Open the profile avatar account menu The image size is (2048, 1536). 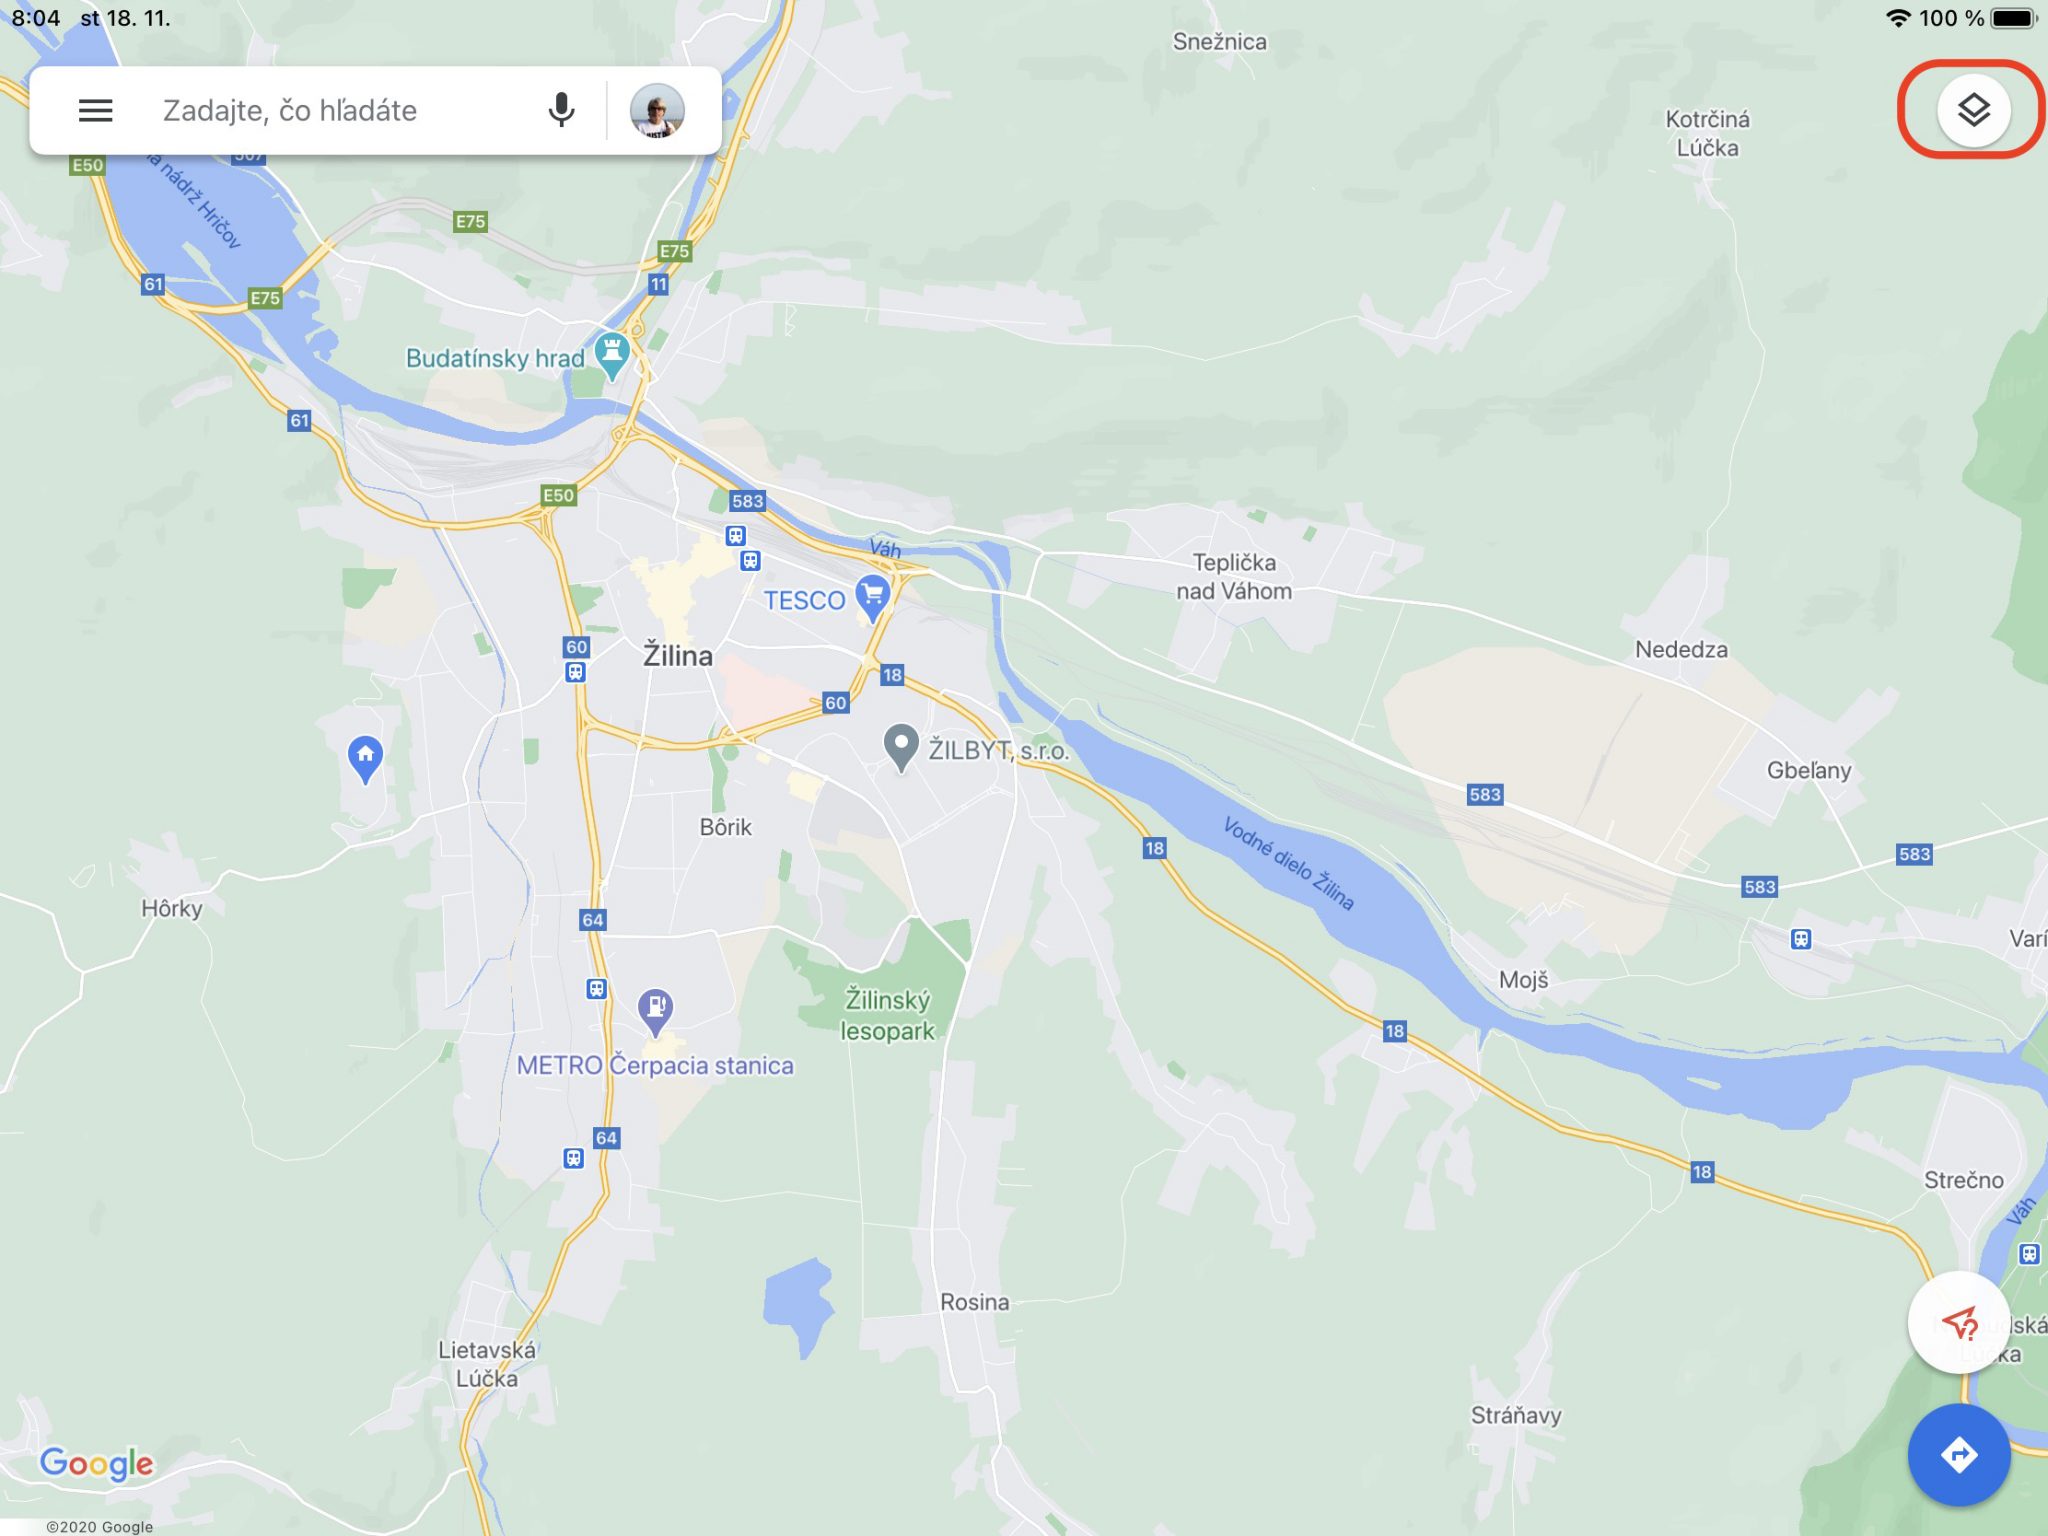(x=657, y=110)
